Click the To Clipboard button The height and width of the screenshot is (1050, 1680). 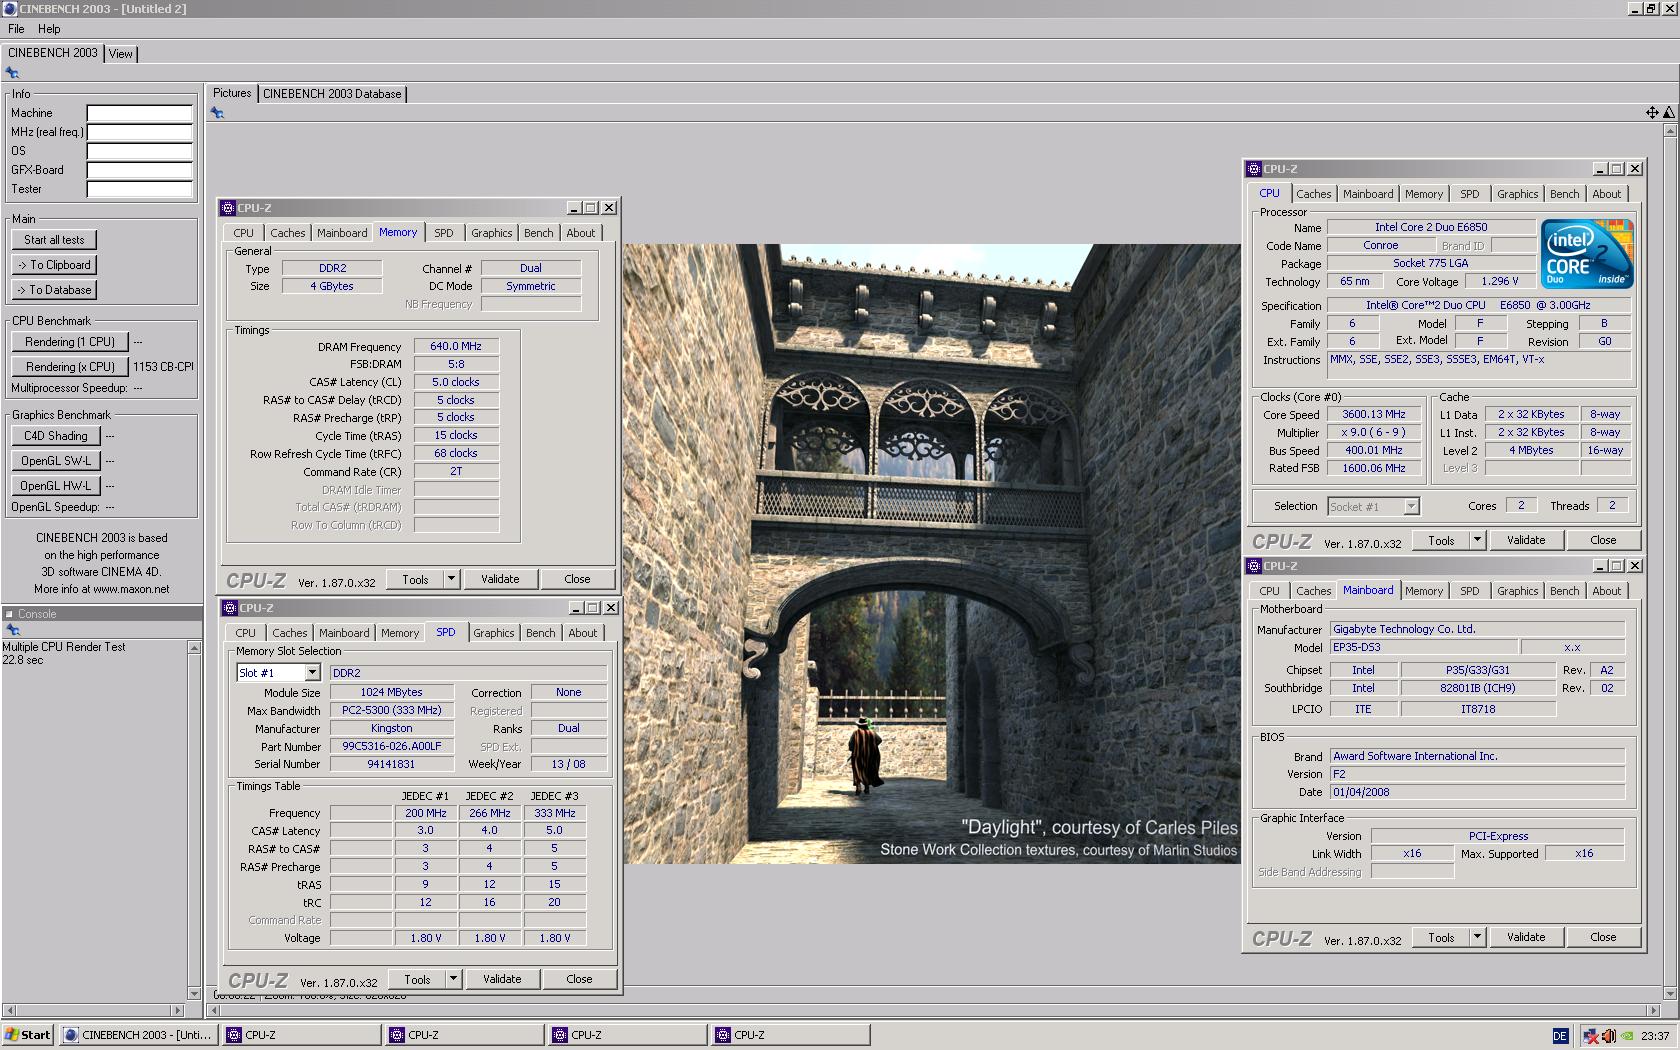(x=54, y=265)
